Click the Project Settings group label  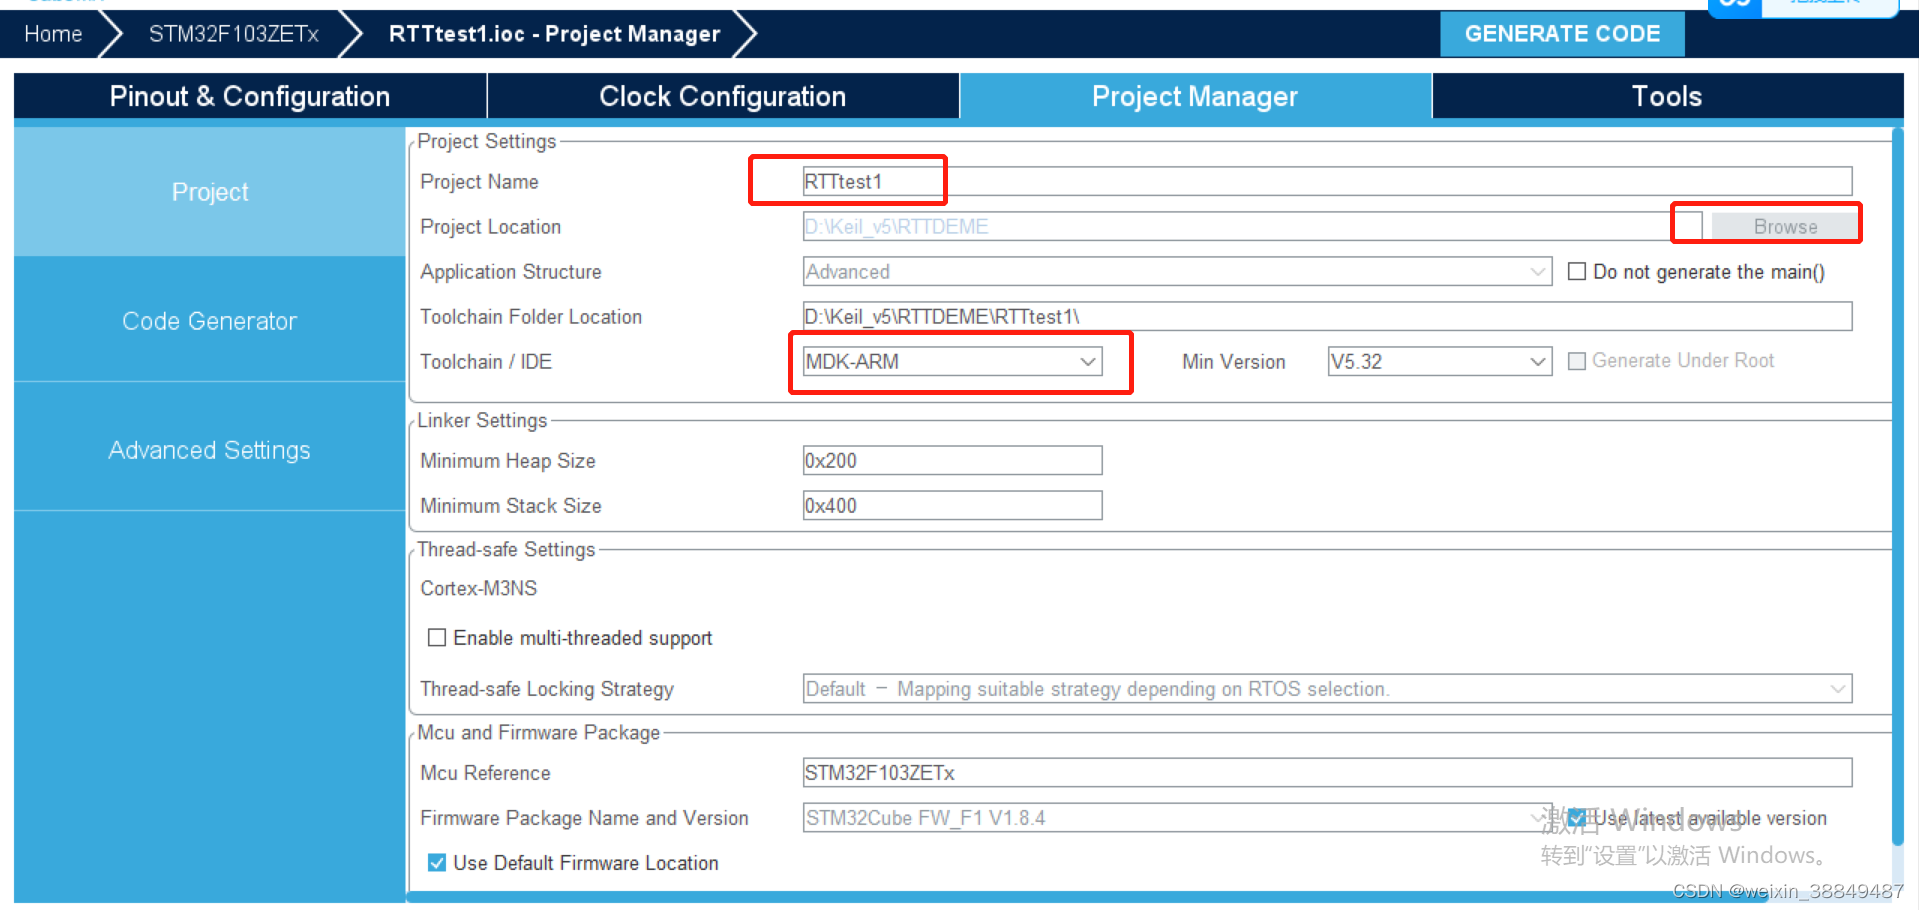point(486,141)
